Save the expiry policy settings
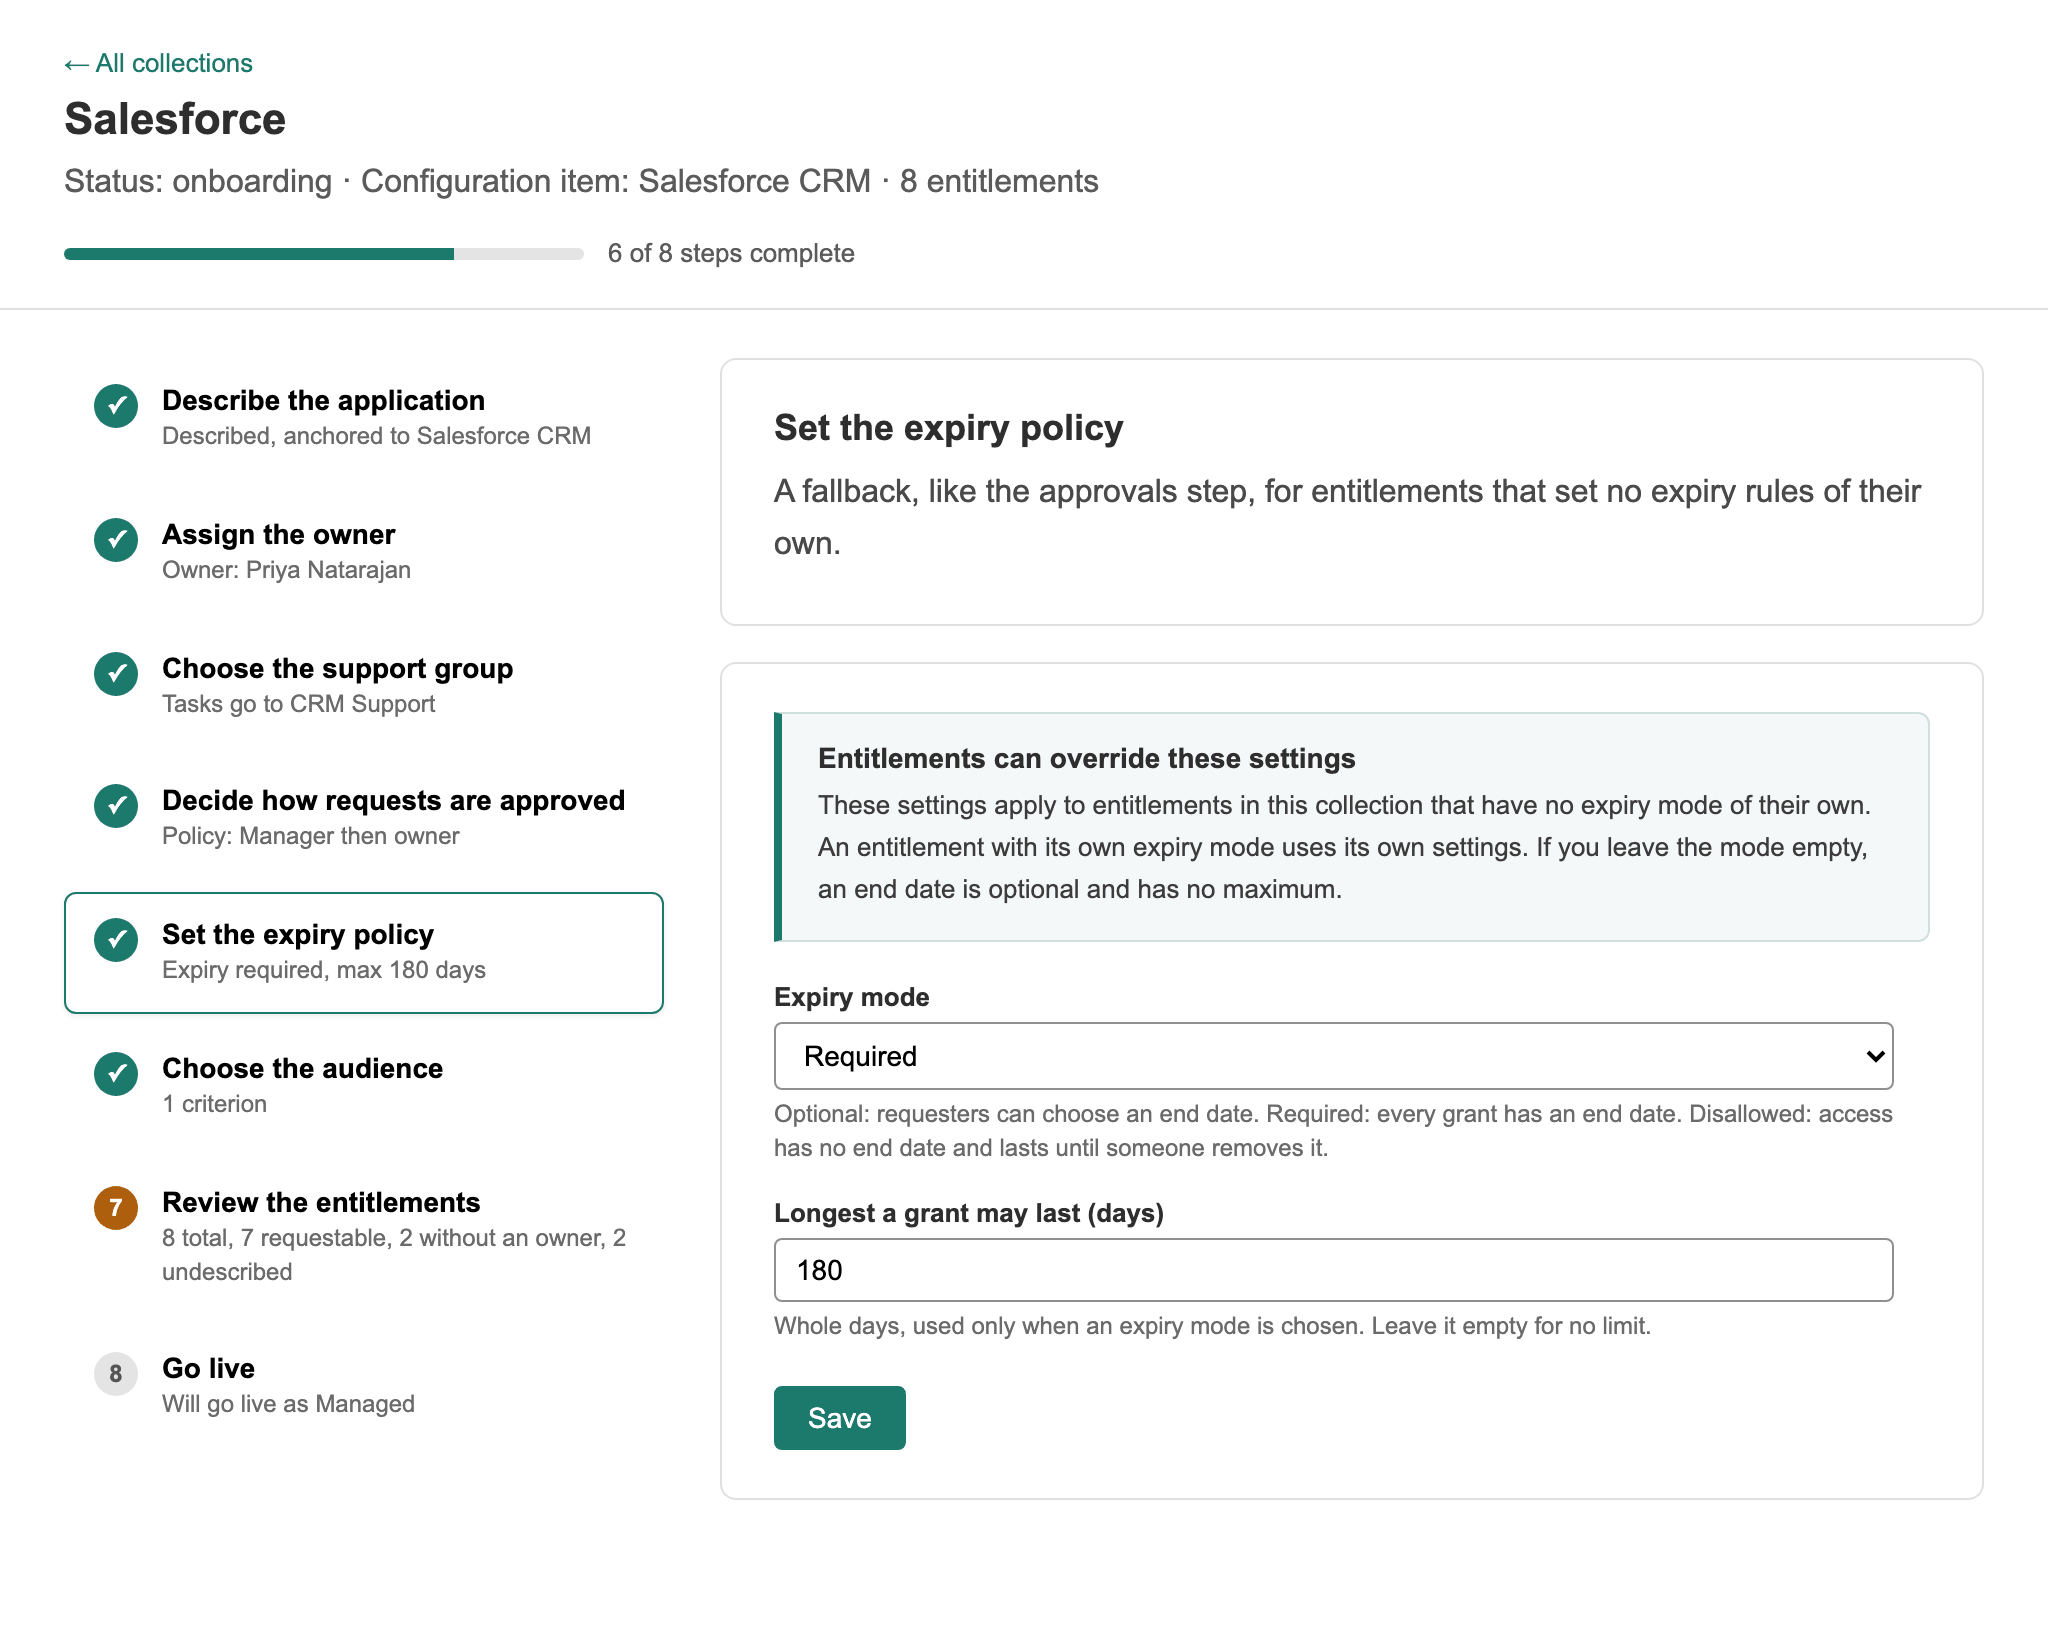Screen dimensions: 2048x1632 pos(839,1418)
